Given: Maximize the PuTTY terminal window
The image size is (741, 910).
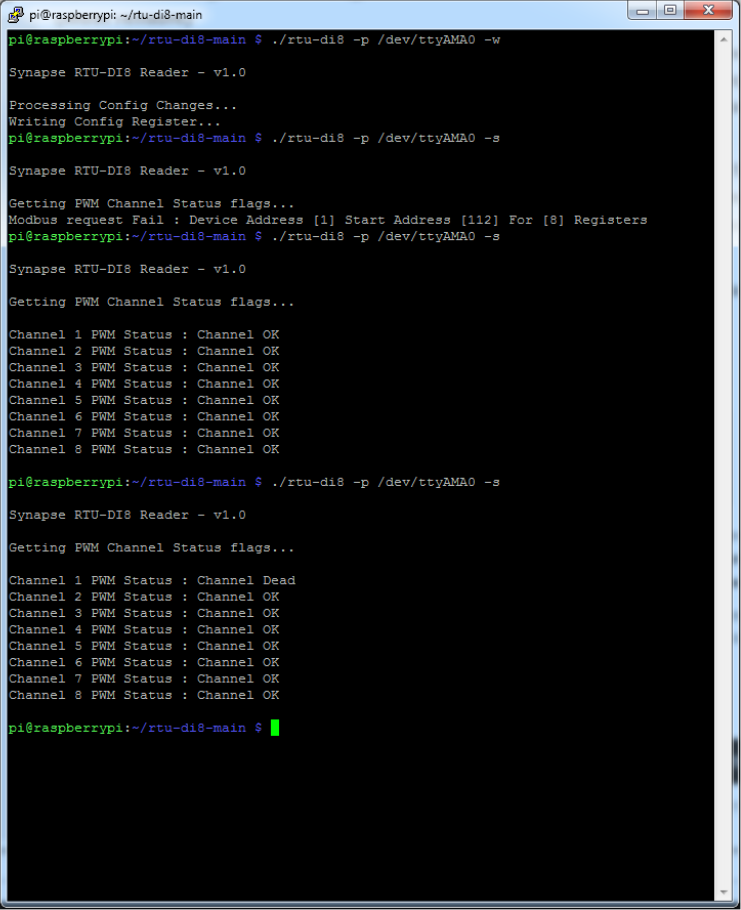Looking at the screenshot, I should pos(670,10).
